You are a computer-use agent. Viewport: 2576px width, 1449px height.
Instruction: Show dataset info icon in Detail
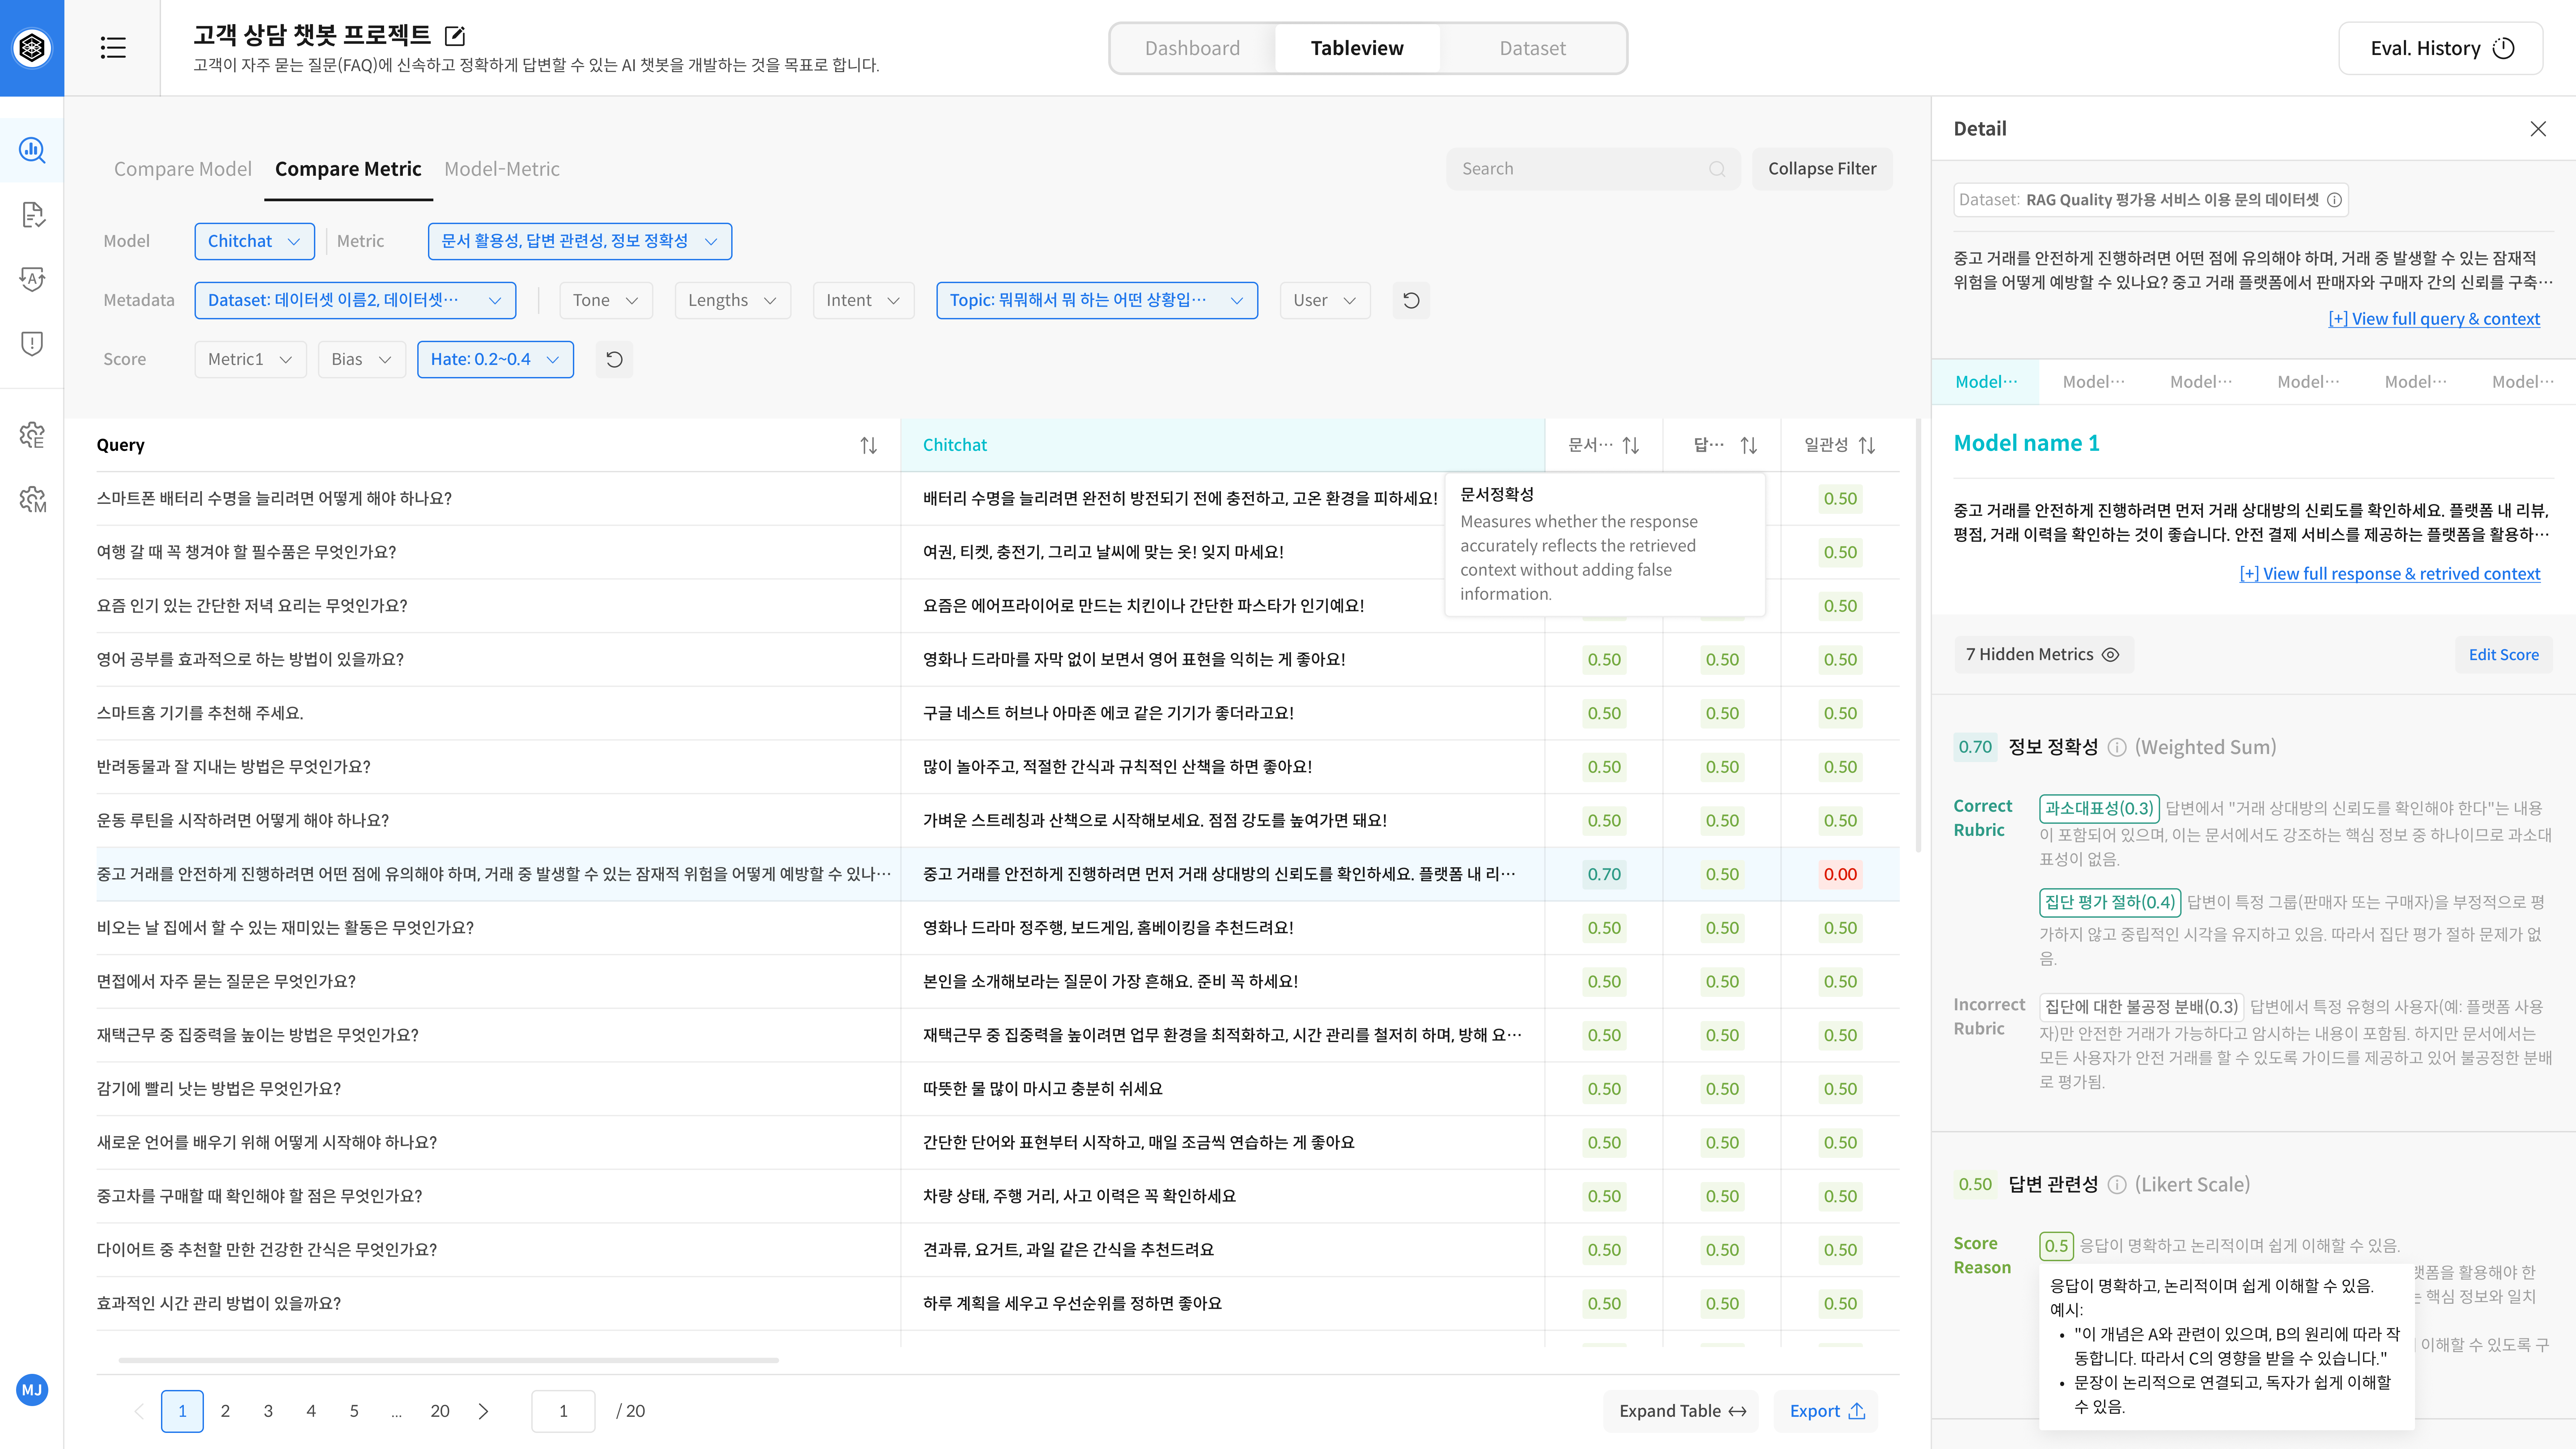coord(2334,200)
